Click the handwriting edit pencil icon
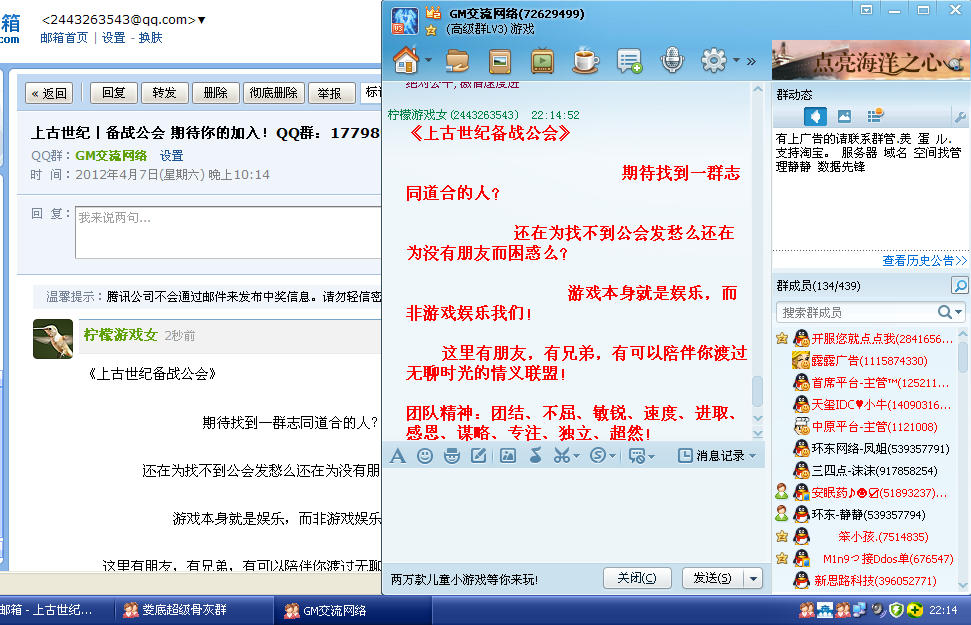This screenshot has height=625, width=971. (x=479, y=456)
